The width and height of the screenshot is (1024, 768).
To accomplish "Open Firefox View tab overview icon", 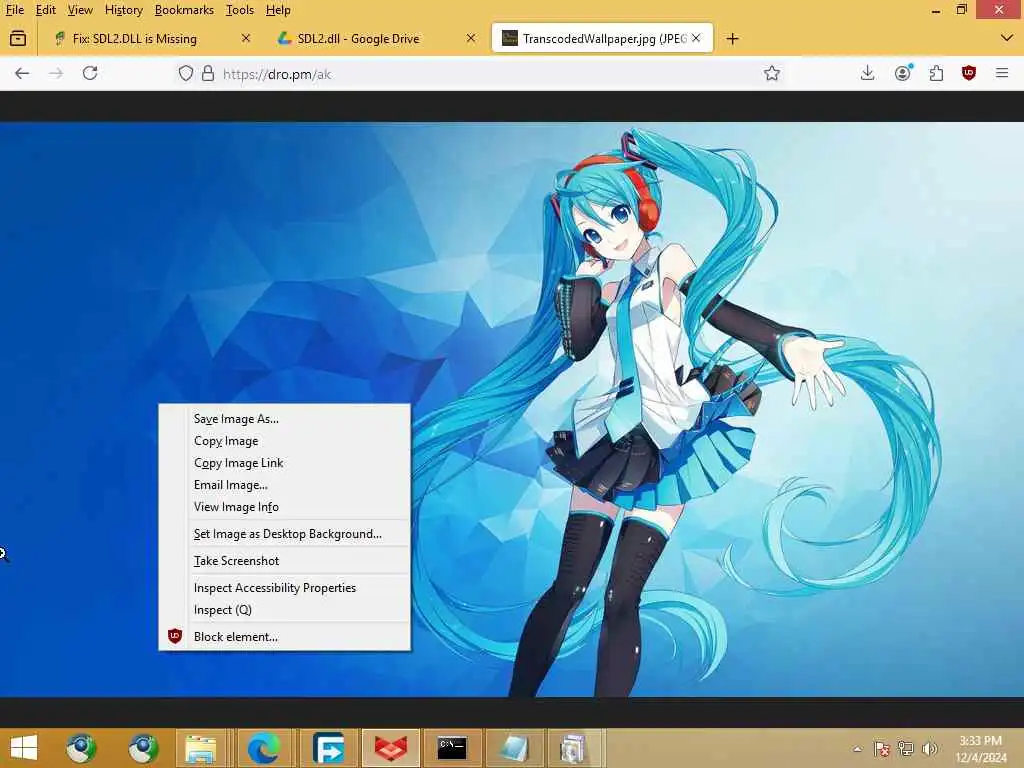I will point(18,39).
